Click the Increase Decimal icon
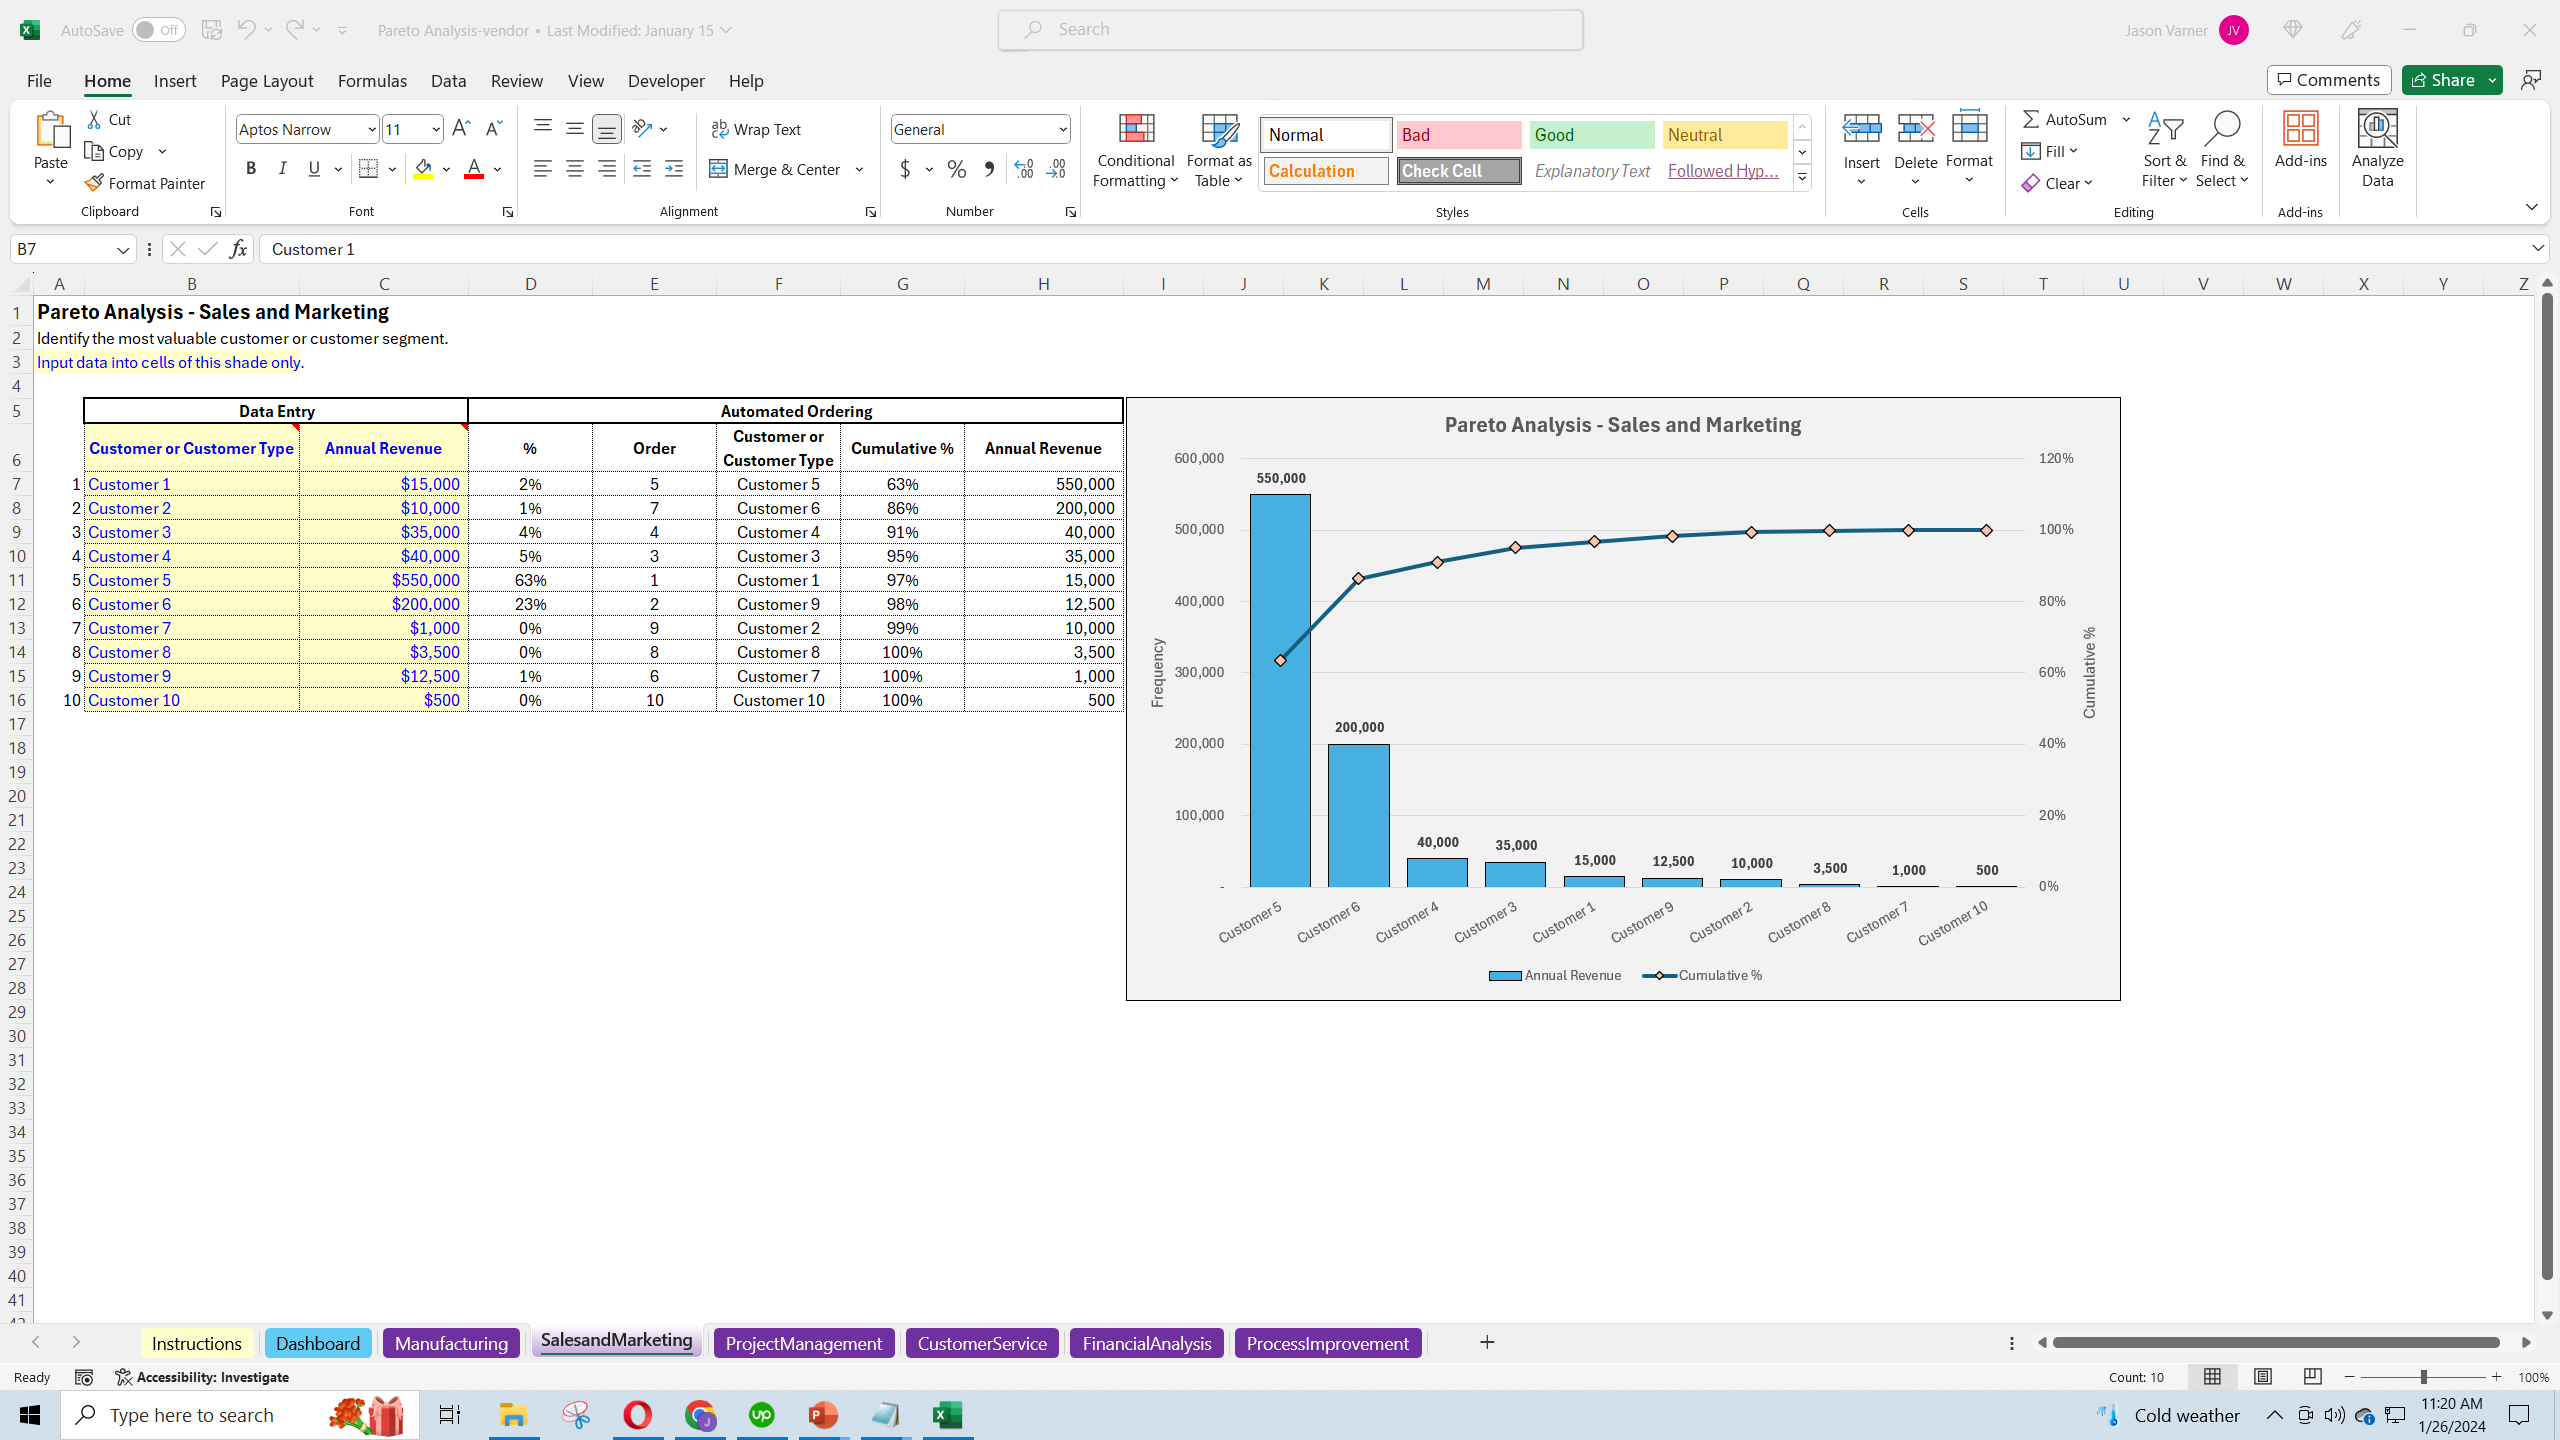 click(1023, 169)
